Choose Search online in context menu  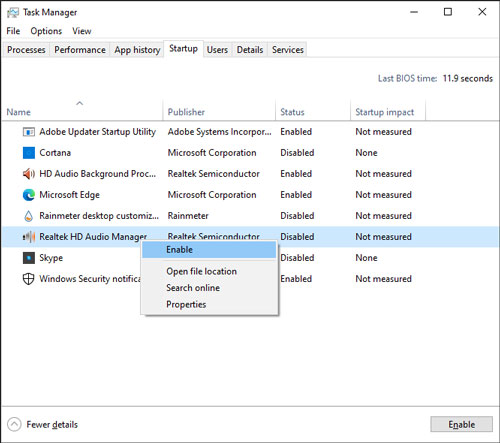(x=209, y=288)
